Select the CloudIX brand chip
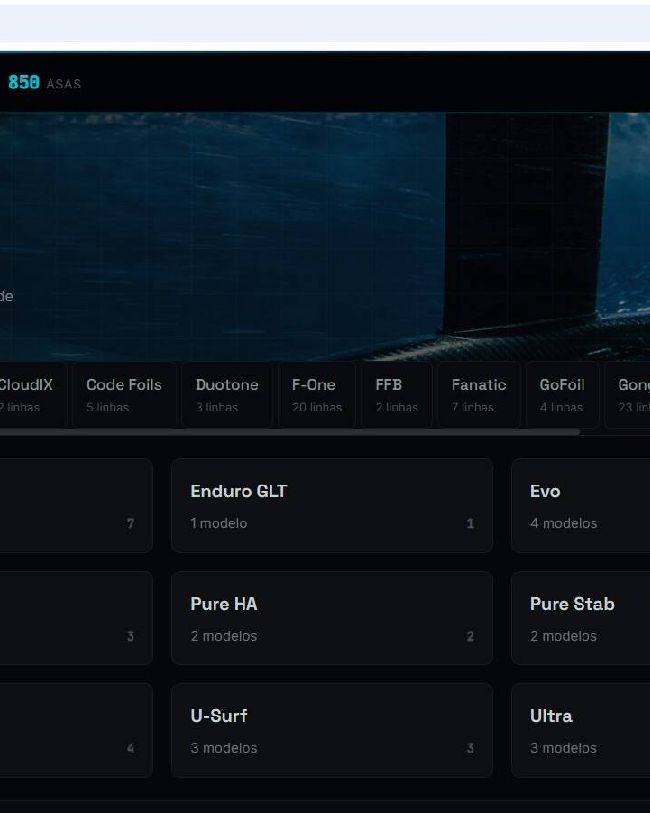Screen dimensions: 650x813 coord(32,395)
